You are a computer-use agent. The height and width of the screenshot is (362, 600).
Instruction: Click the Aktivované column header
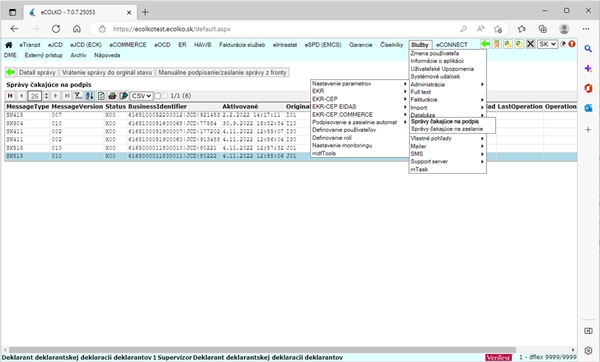coord(240,106)
